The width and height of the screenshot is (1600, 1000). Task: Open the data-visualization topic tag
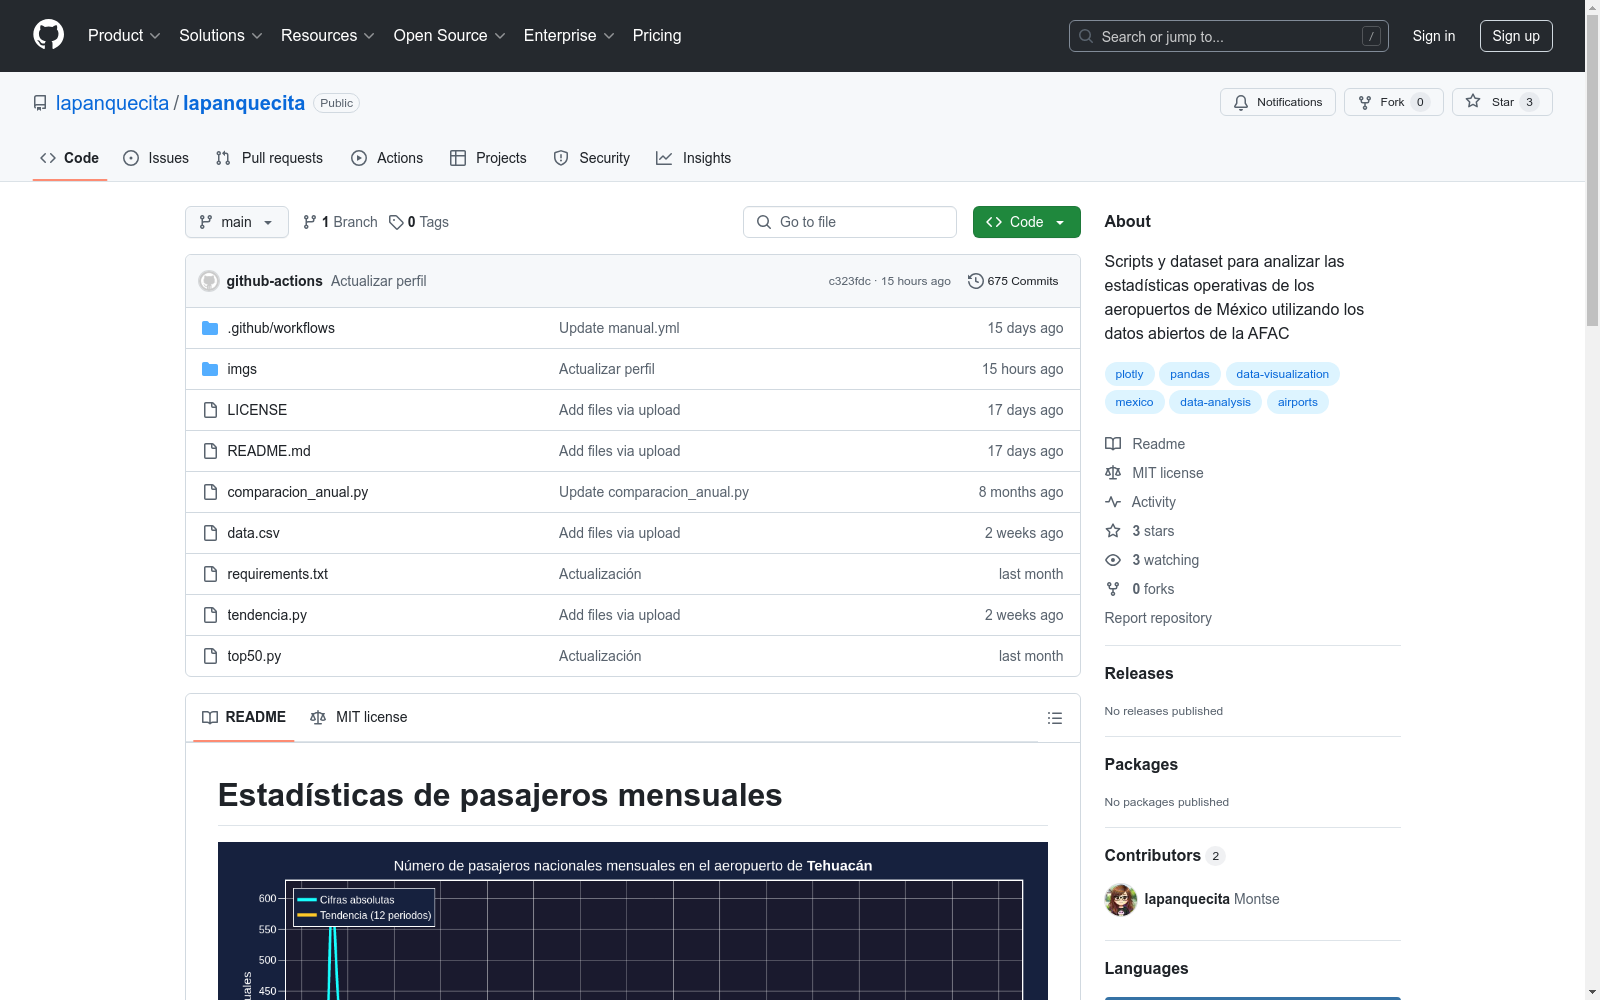[x=1282, y=374]
